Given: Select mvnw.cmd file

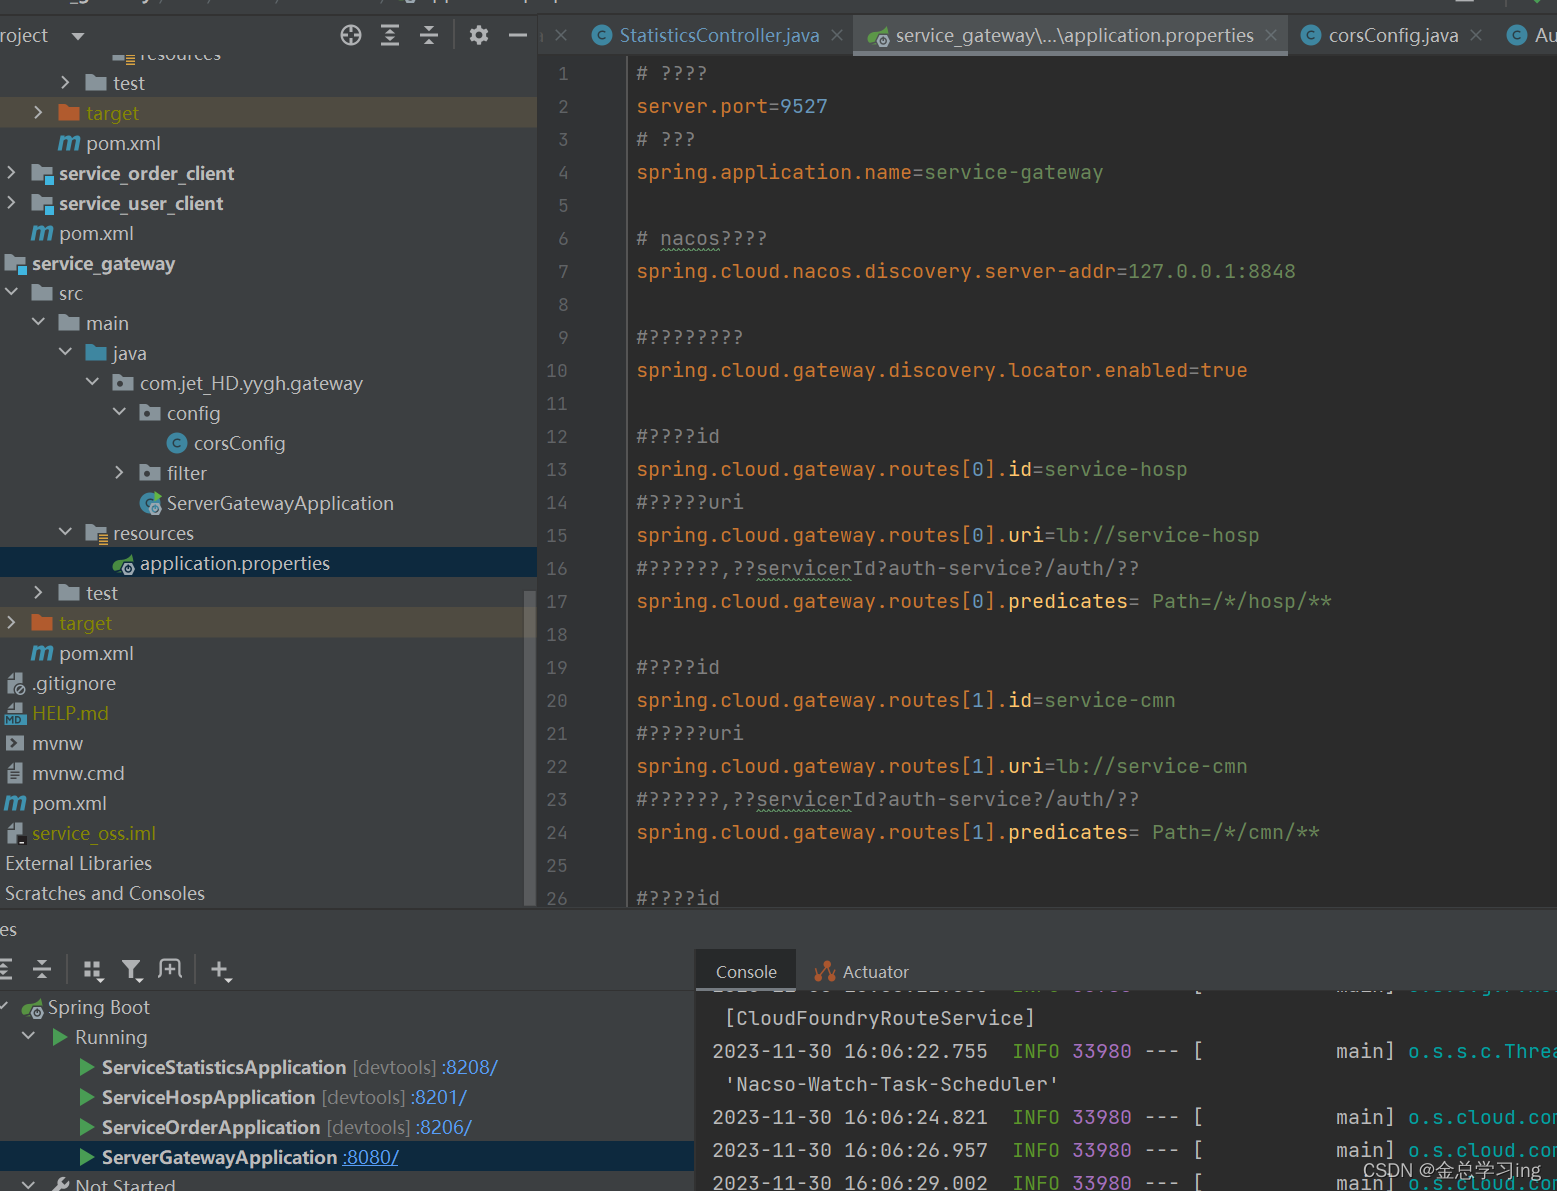Looking at the screenshot, I should pyautogui.click(x=78, y=773).
